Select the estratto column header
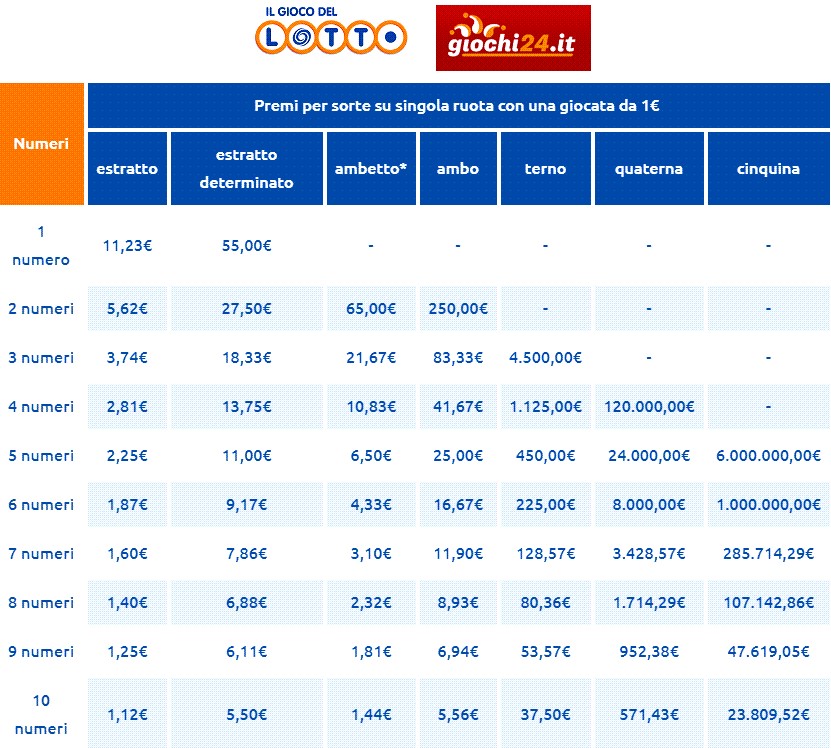Image resolution: width=831 pixels, height=748 pixels. tap(127, 169)
